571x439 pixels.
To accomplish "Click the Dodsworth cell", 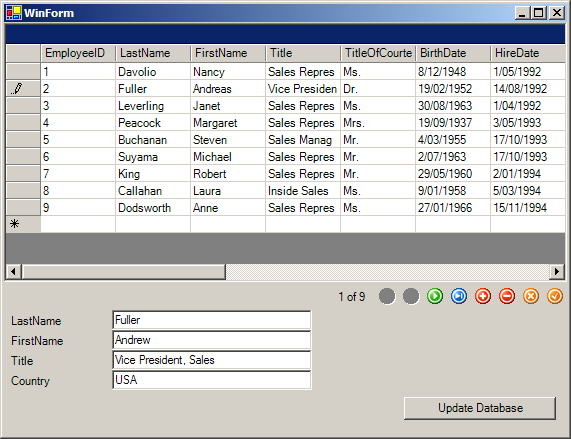I will click(x=153, y=207).
